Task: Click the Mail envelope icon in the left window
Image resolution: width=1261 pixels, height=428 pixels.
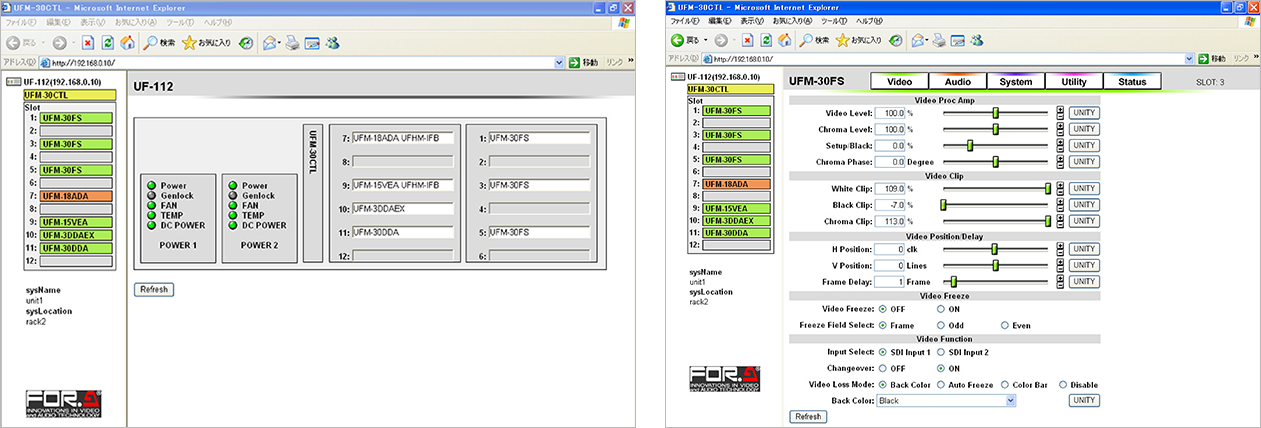Action: pos(270,43)
